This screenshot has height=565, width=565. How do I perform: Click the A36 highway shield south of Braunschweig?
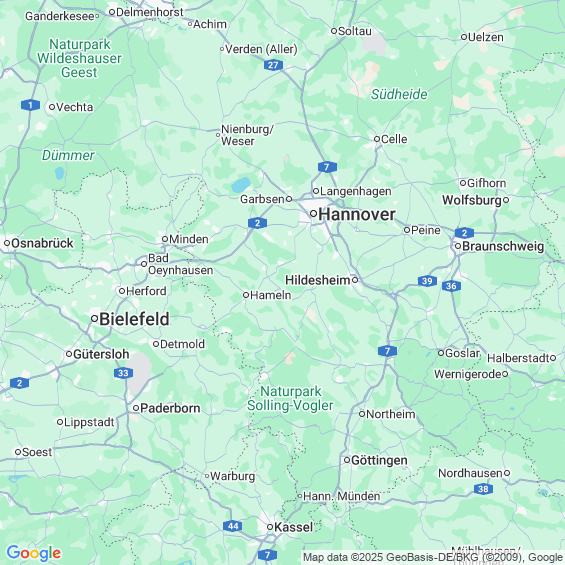451,286
